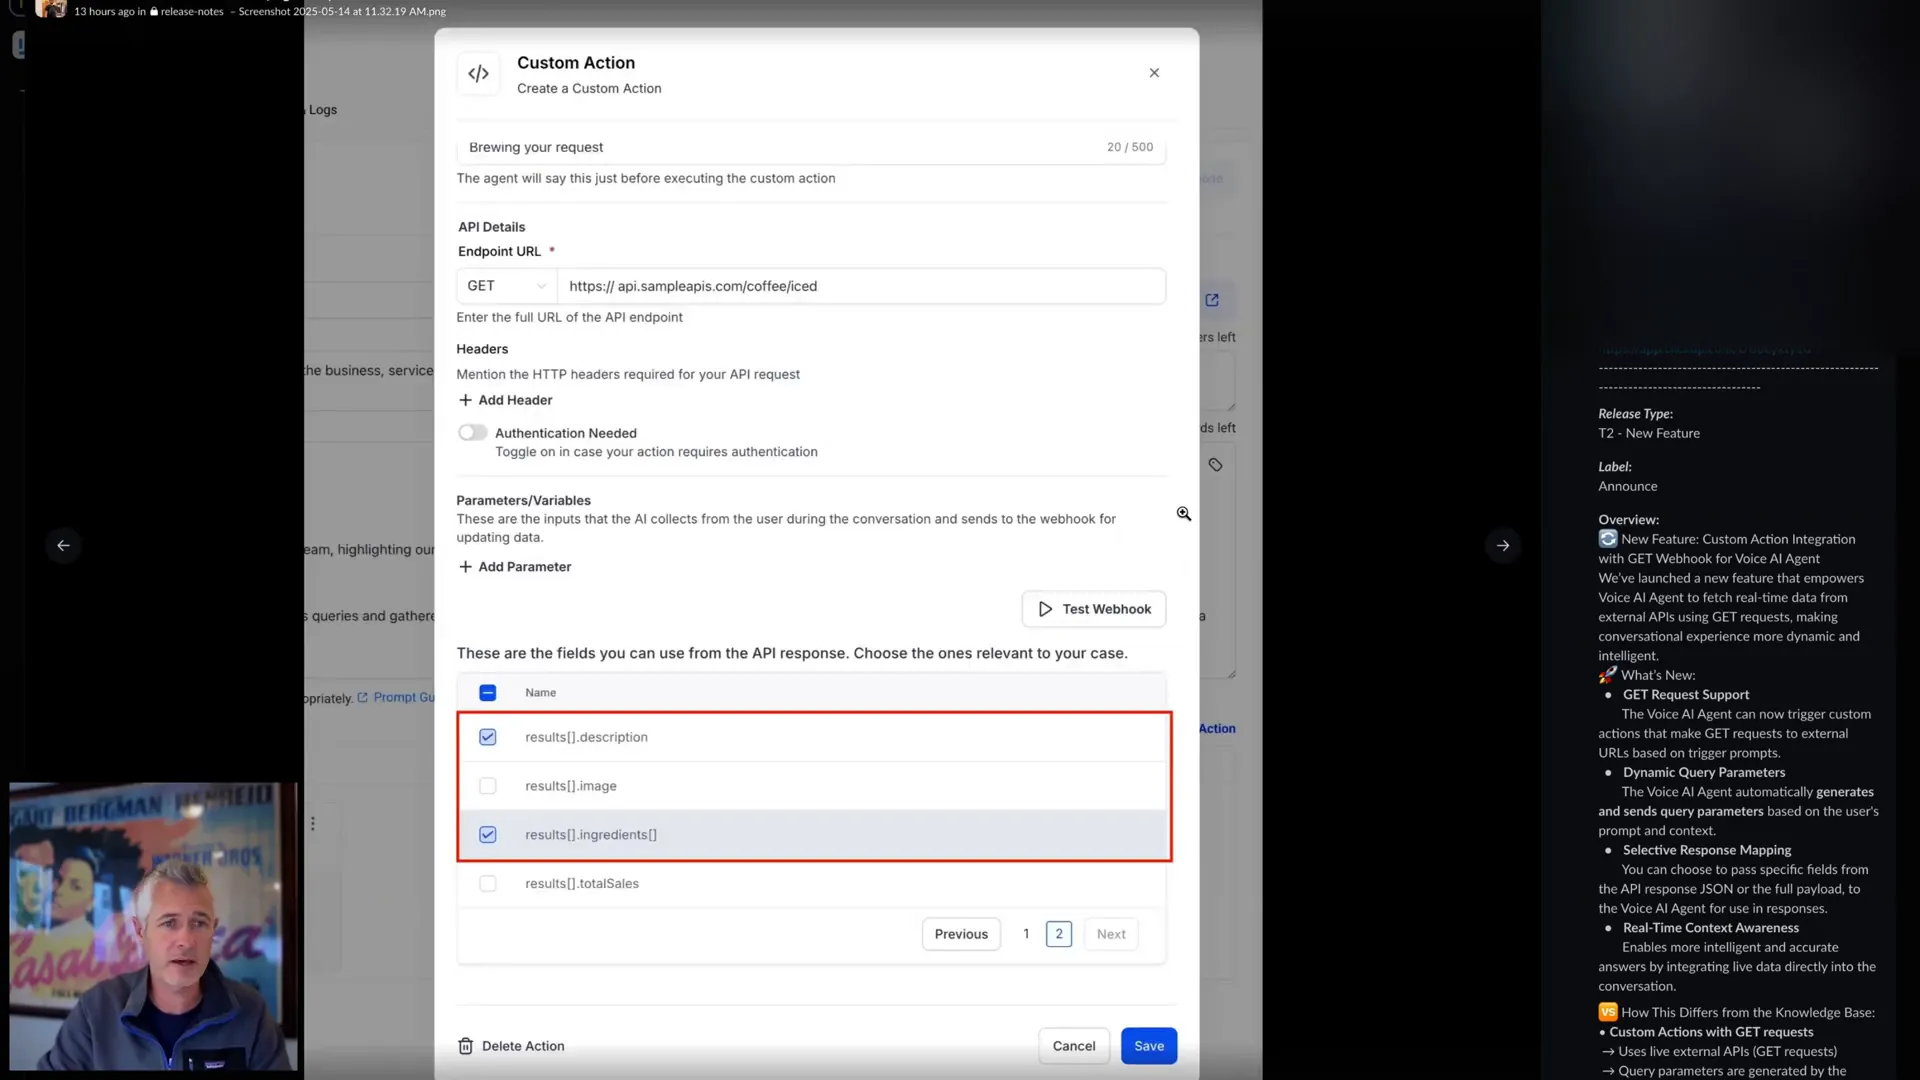Uncheck results[].ingredients[] checkbox
Screen dimensions: 1920x1080
[488, 835]
